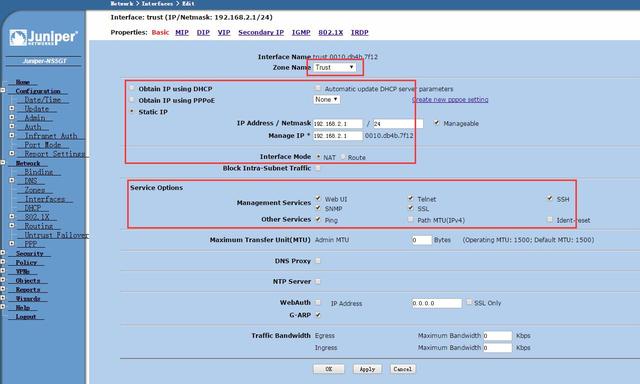Open the Secondary IP properties tab

[x=261, y=32]
